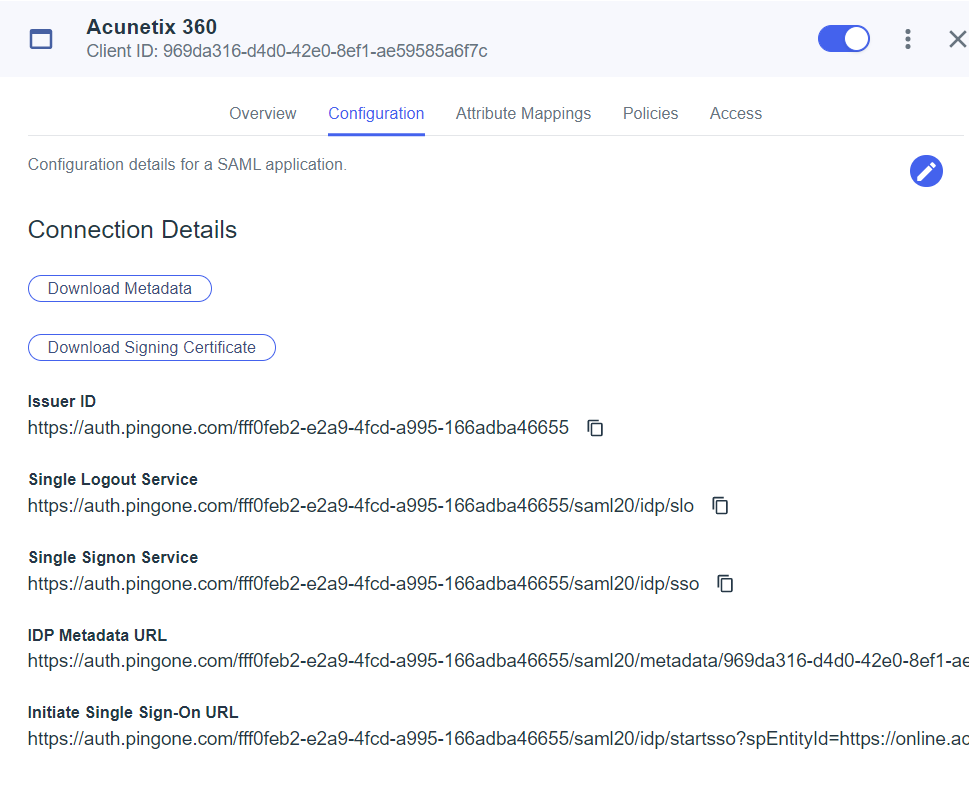Select the Issuer ID URL text
The image size is (969, 787).
tap(298, 428)
